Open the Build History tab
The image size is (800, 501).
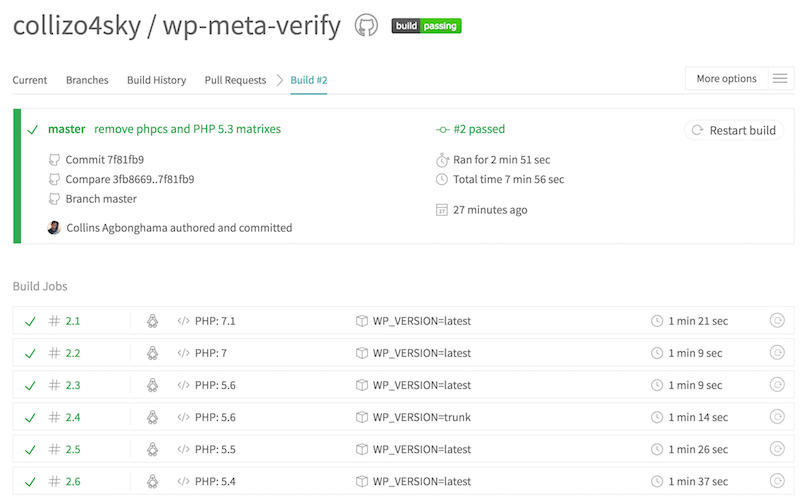156,80
